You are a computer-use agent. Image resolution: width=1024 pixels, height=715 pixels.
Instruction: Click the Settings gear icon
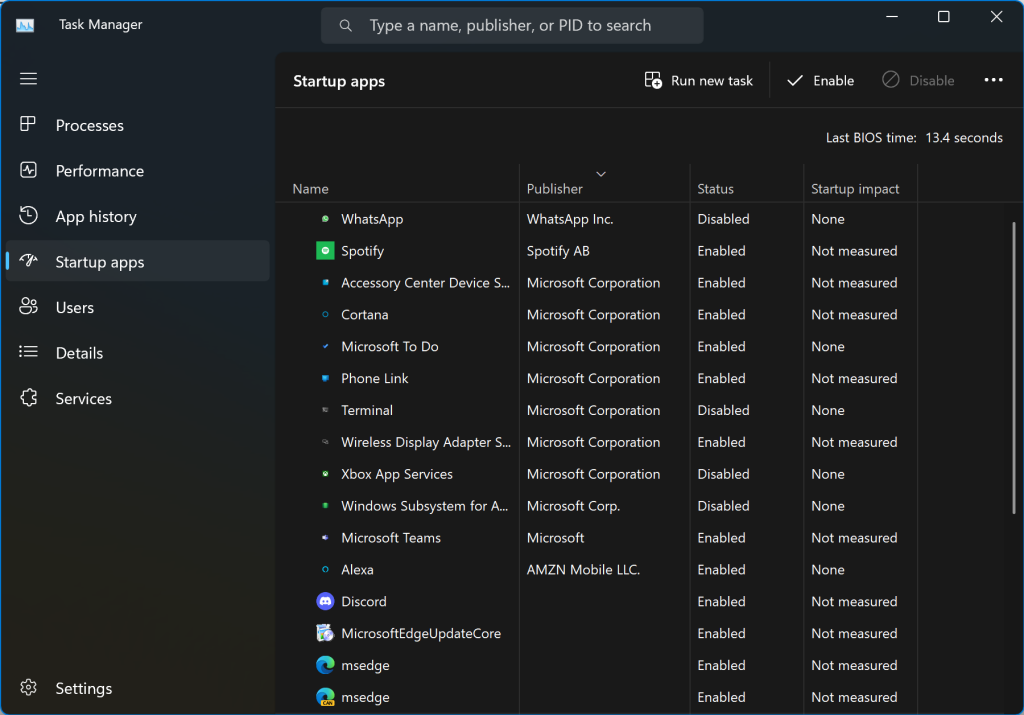29,688
